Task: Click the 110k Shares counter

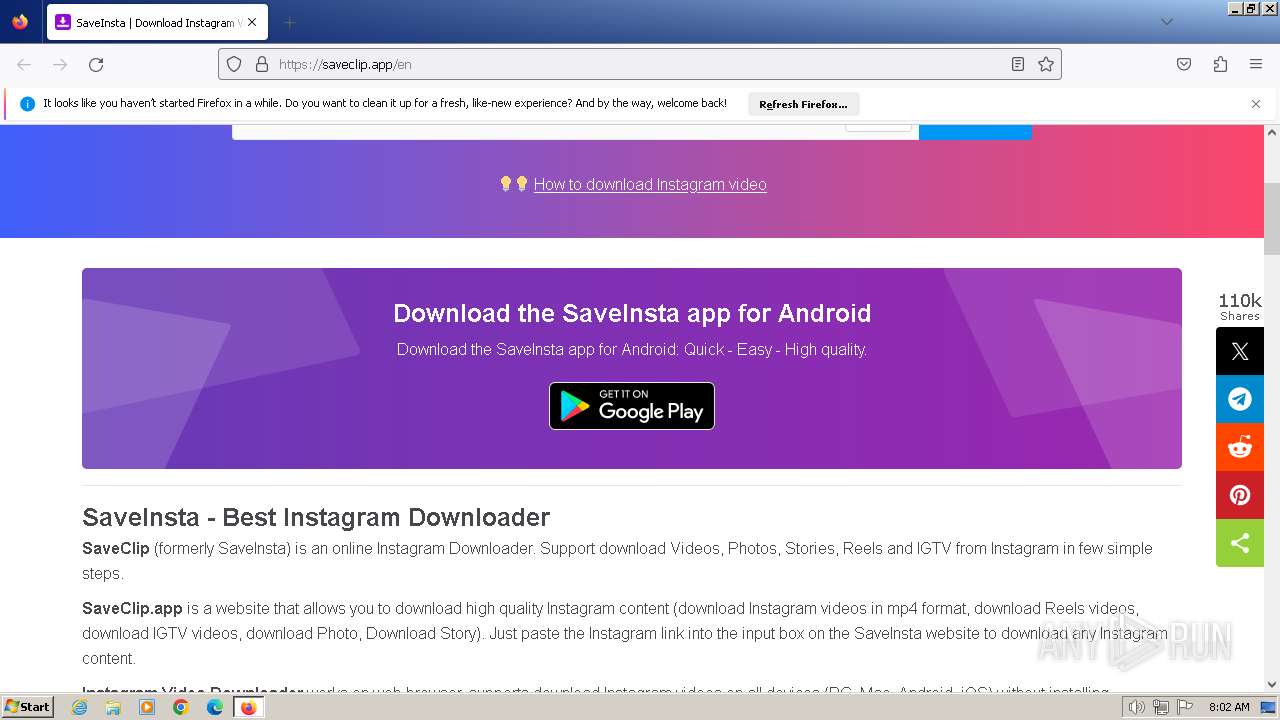Action: [1240, 306]
